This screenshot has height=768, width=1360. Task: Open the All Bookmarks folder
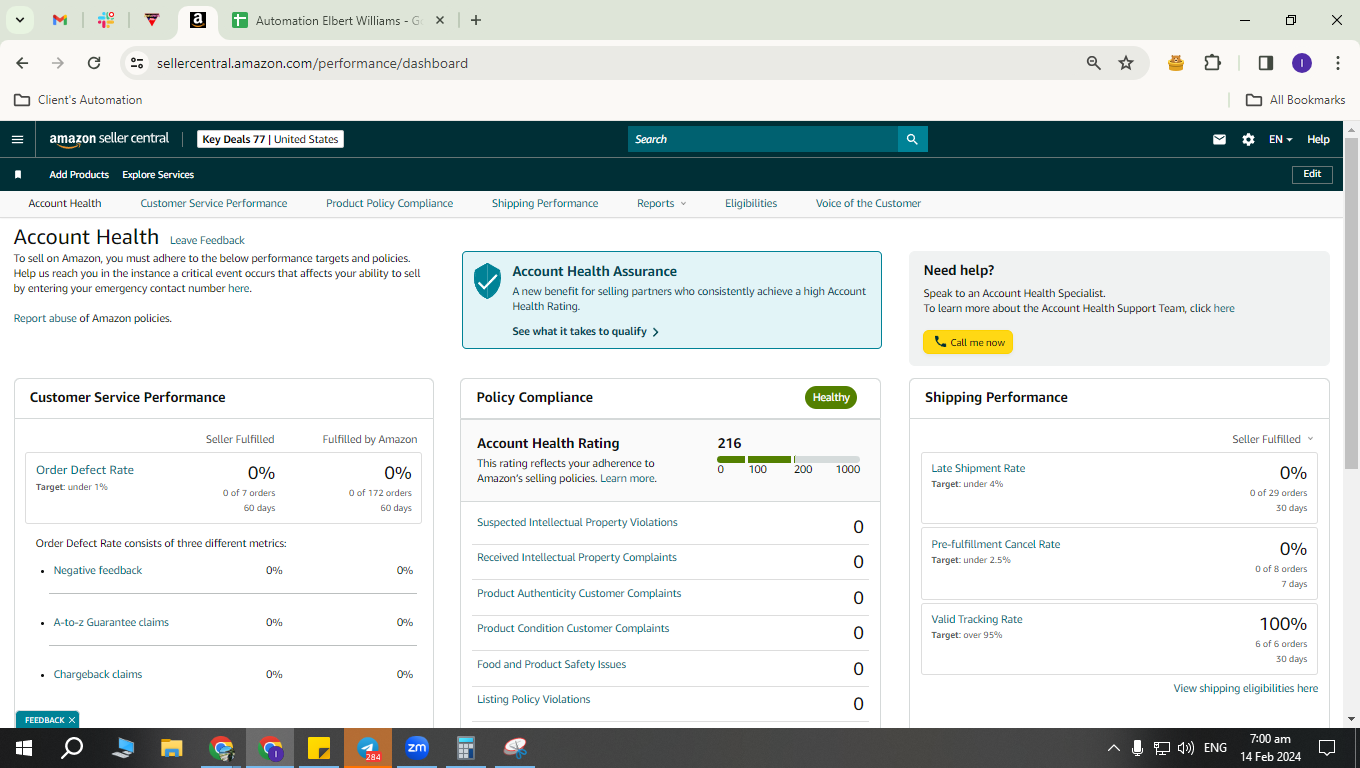tap(1295, 100)
